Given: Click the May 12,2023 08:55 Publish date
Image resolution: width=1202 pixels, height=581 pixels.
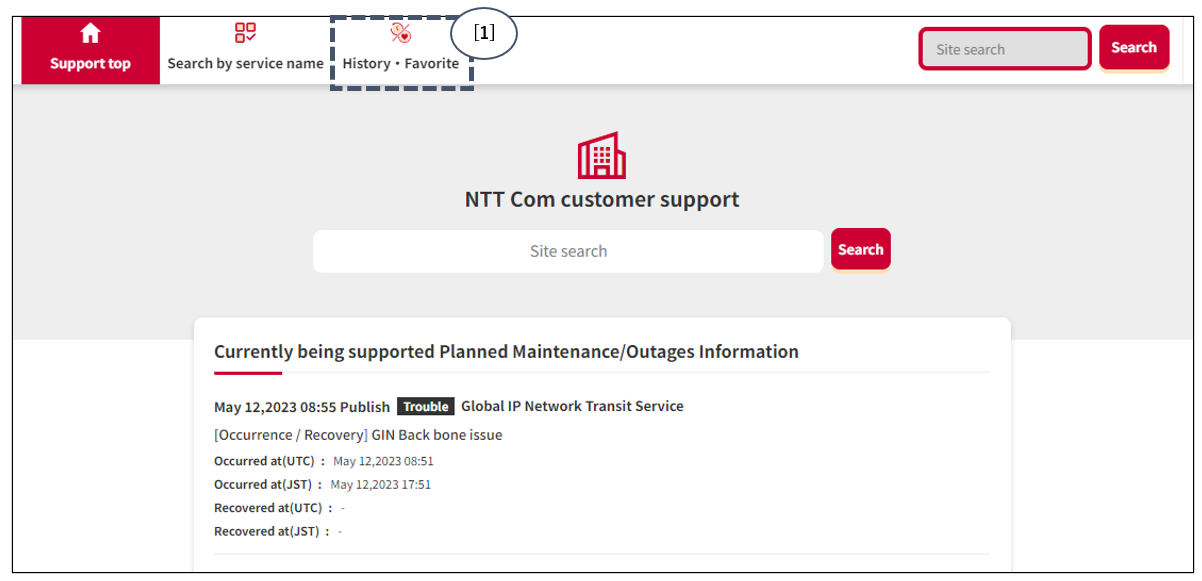Looking at the screenshot, I should tap(302, 407).
